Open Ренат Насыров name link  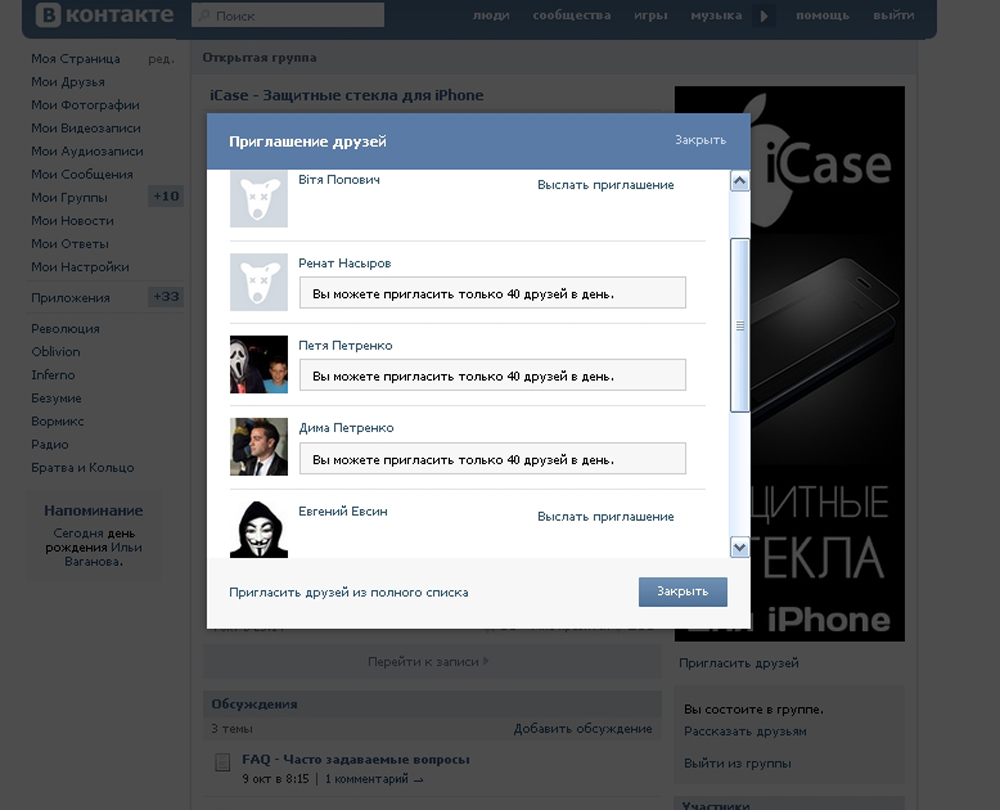(x=344, y=263)
